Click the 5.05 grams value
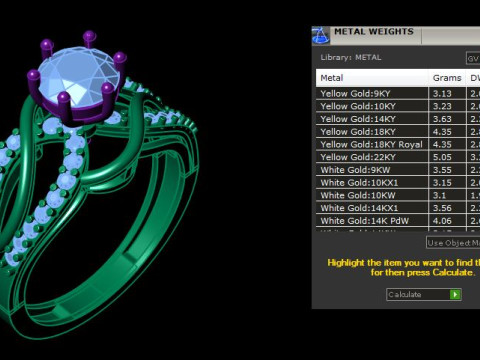The image size is (480, 360). point(442,157)
